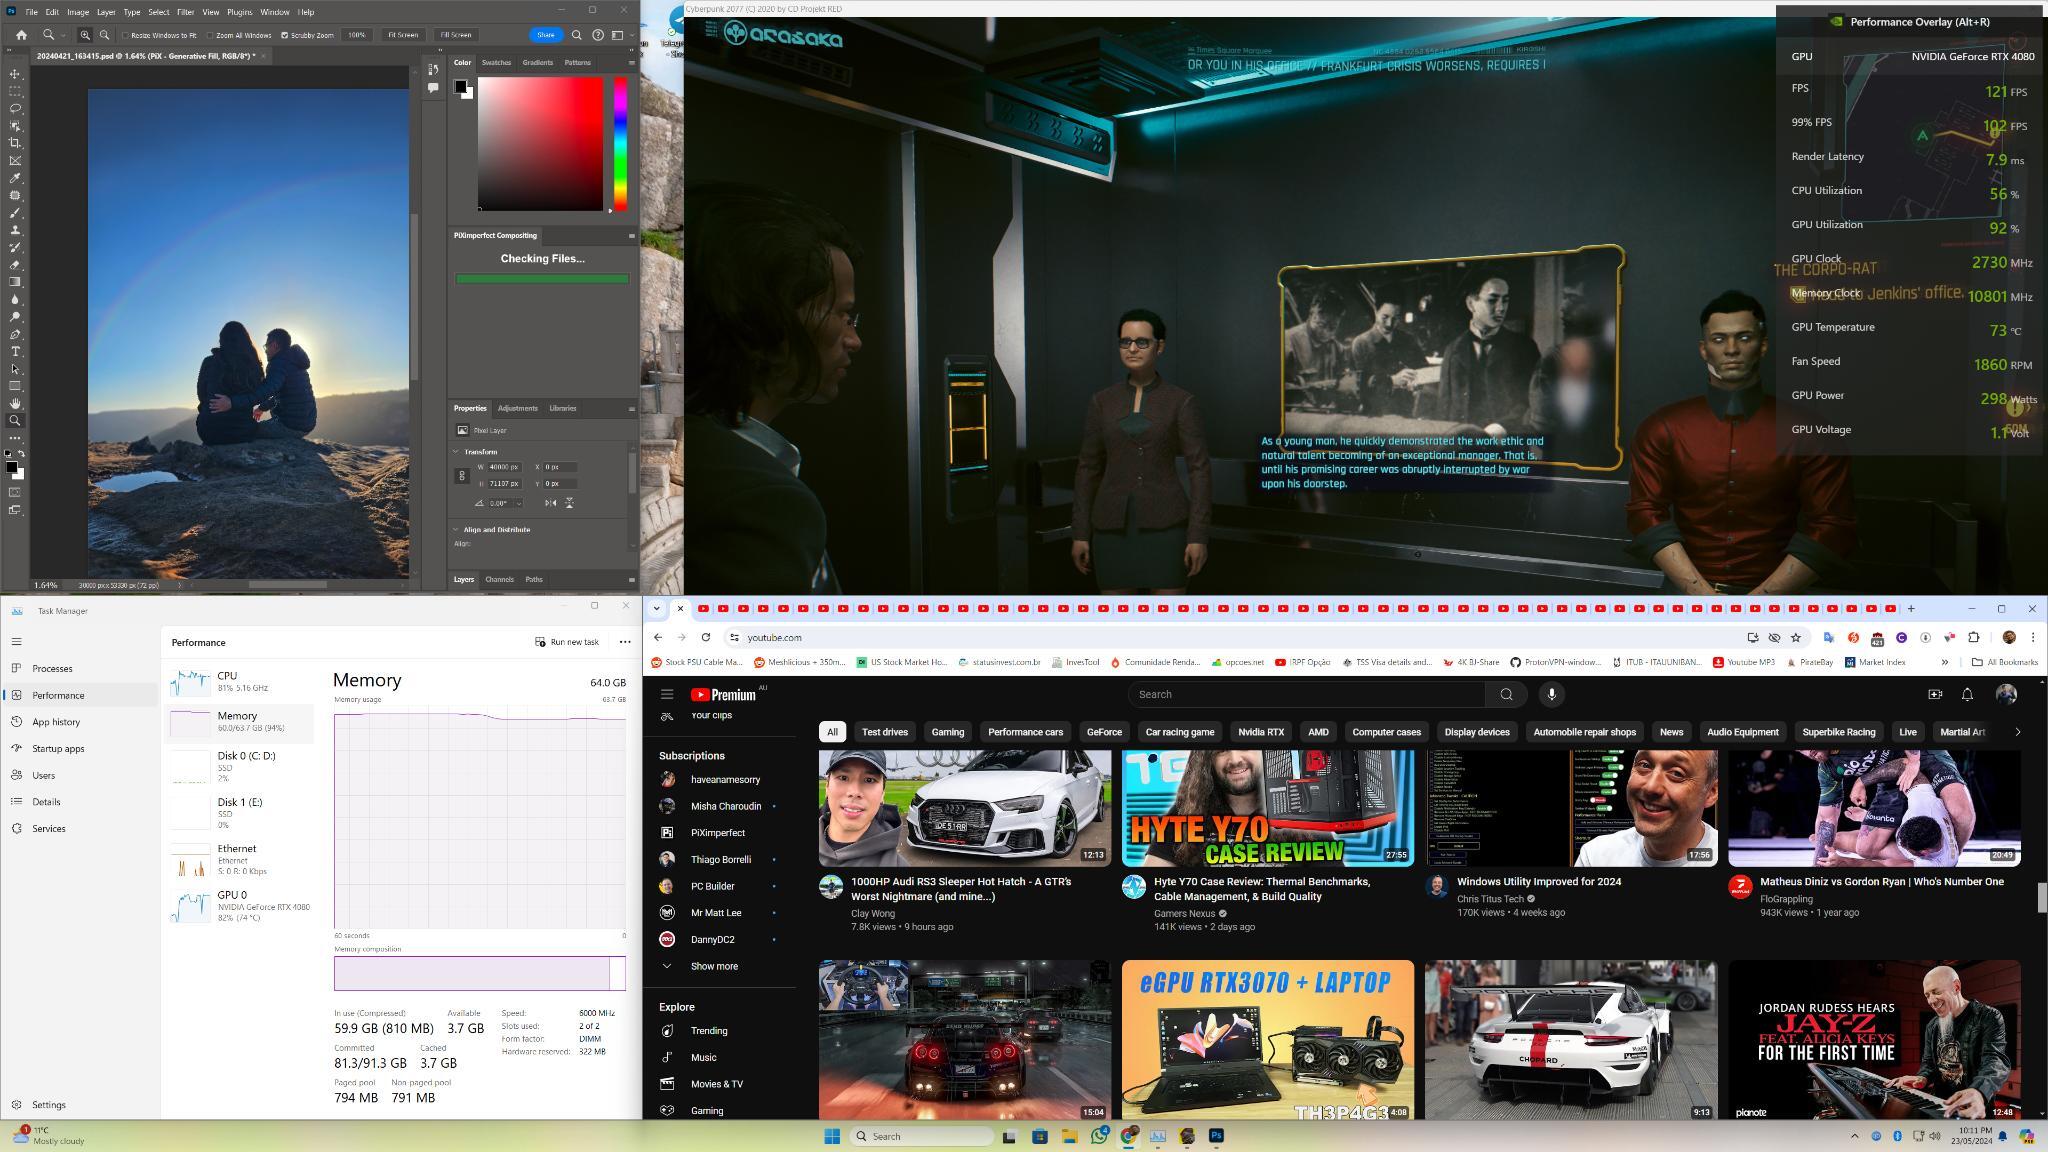The width and height of the screenshot is (2048, 1152).
Task: Show hidden bookmarks with double chevron
Action: point(1944,662)
